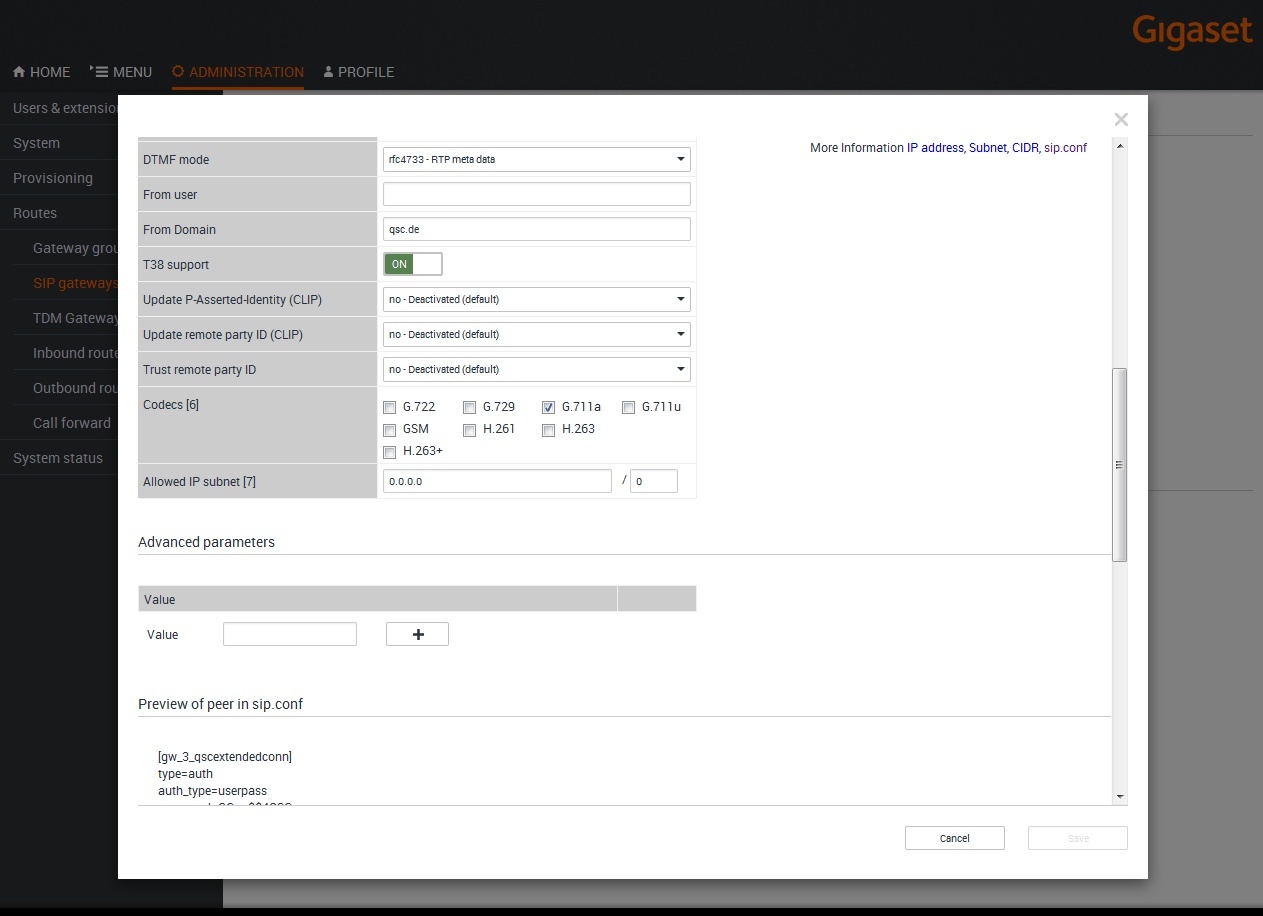The width and height of the screenshot is (1263, 916).
Task: Select Routes in the sidebar
Action: 35,213
